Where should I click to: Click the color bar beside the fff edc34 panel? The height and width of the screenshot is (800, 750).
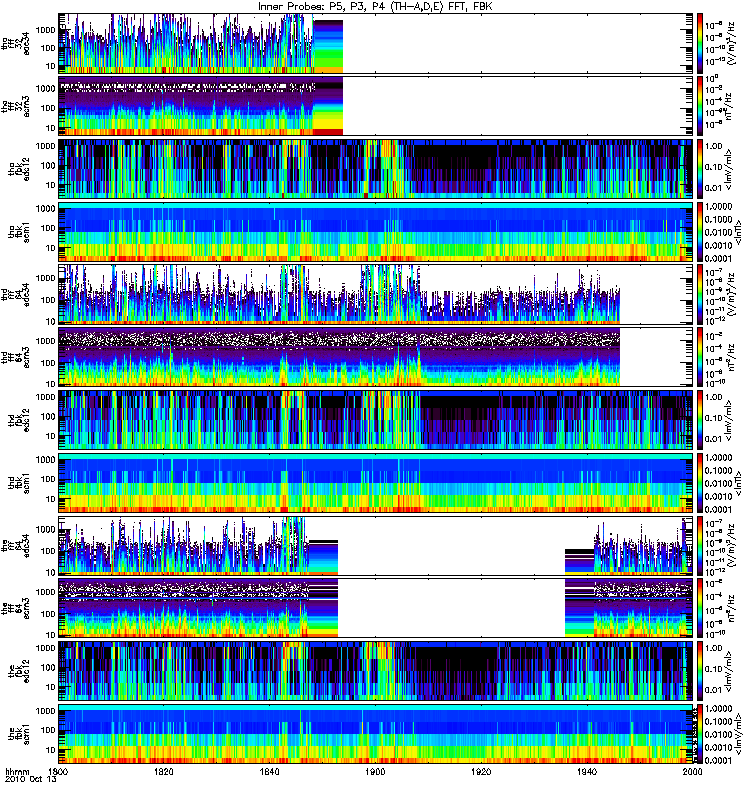(x=700, y=545)
